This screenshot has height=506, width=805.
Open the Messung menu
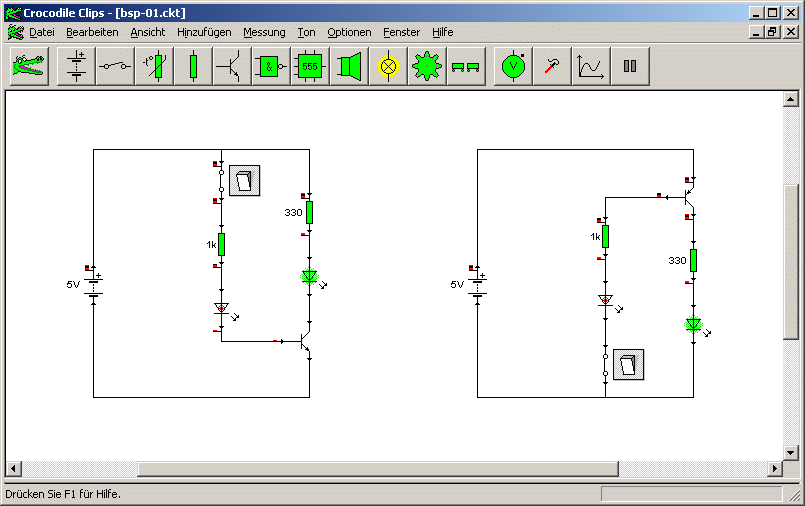click(x=264, y=32)
